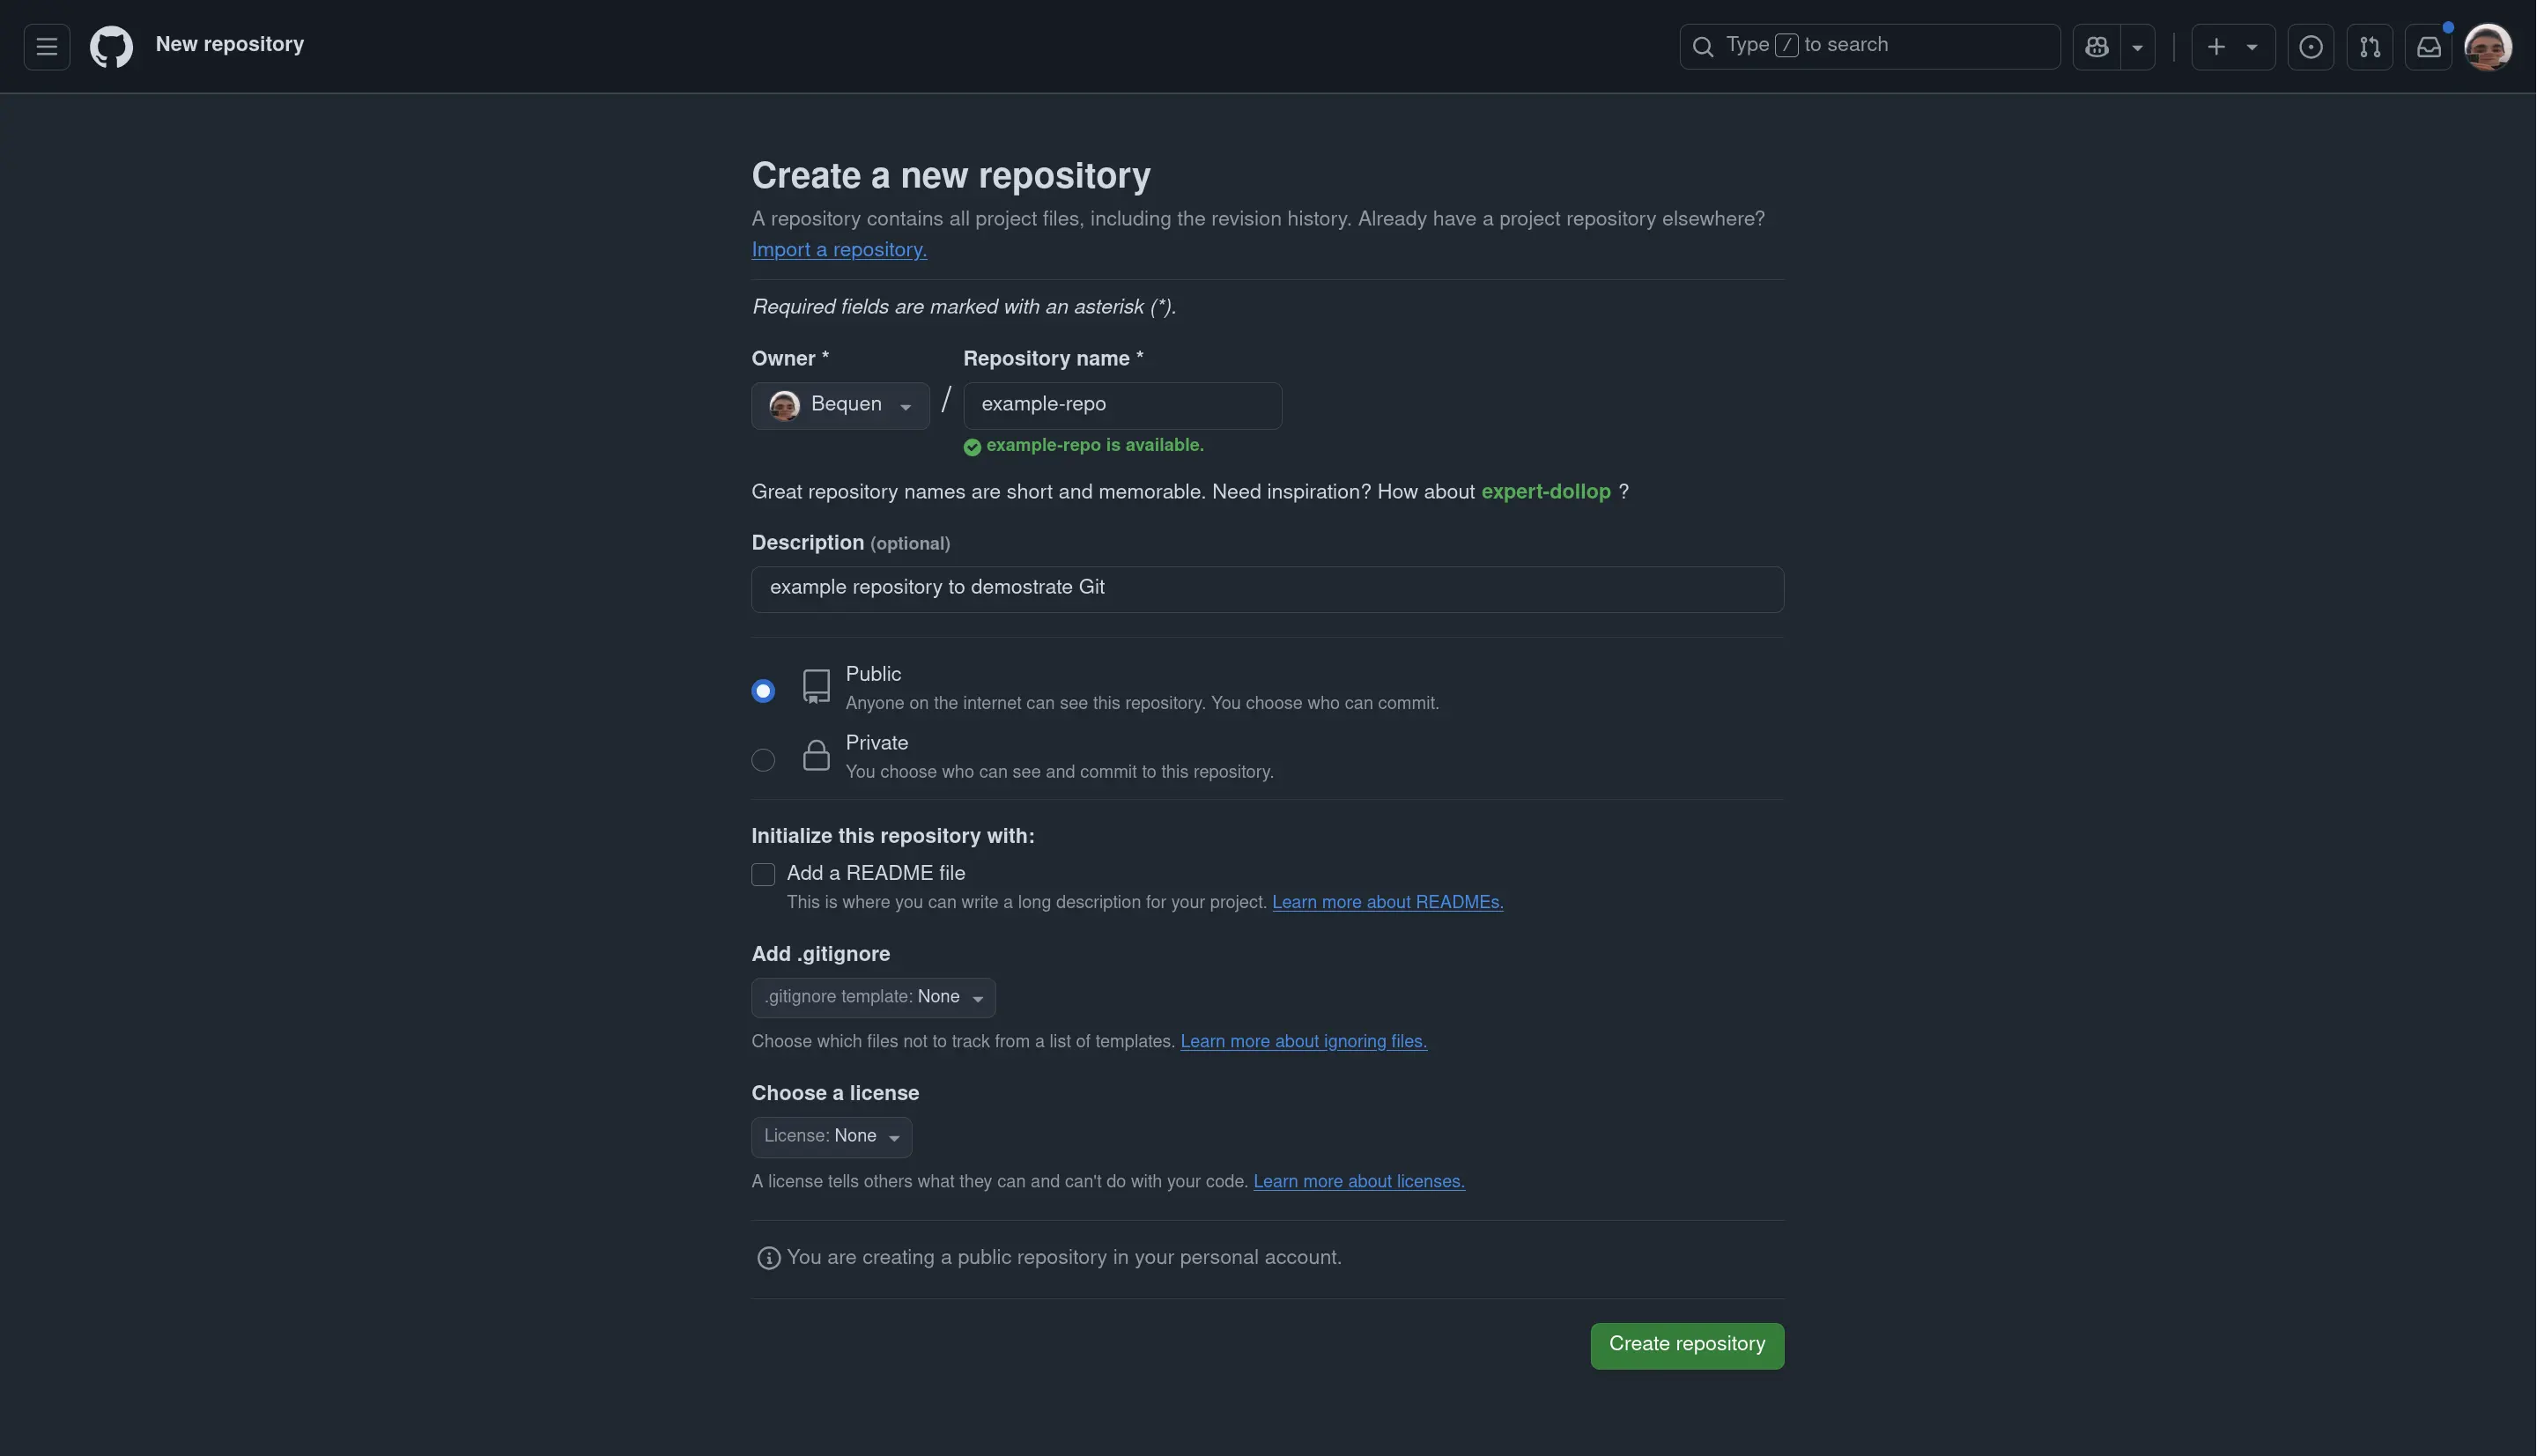The image size is (2537, 1456).
Task: Open the pull requests icon in header
Action: (2369, 47)
